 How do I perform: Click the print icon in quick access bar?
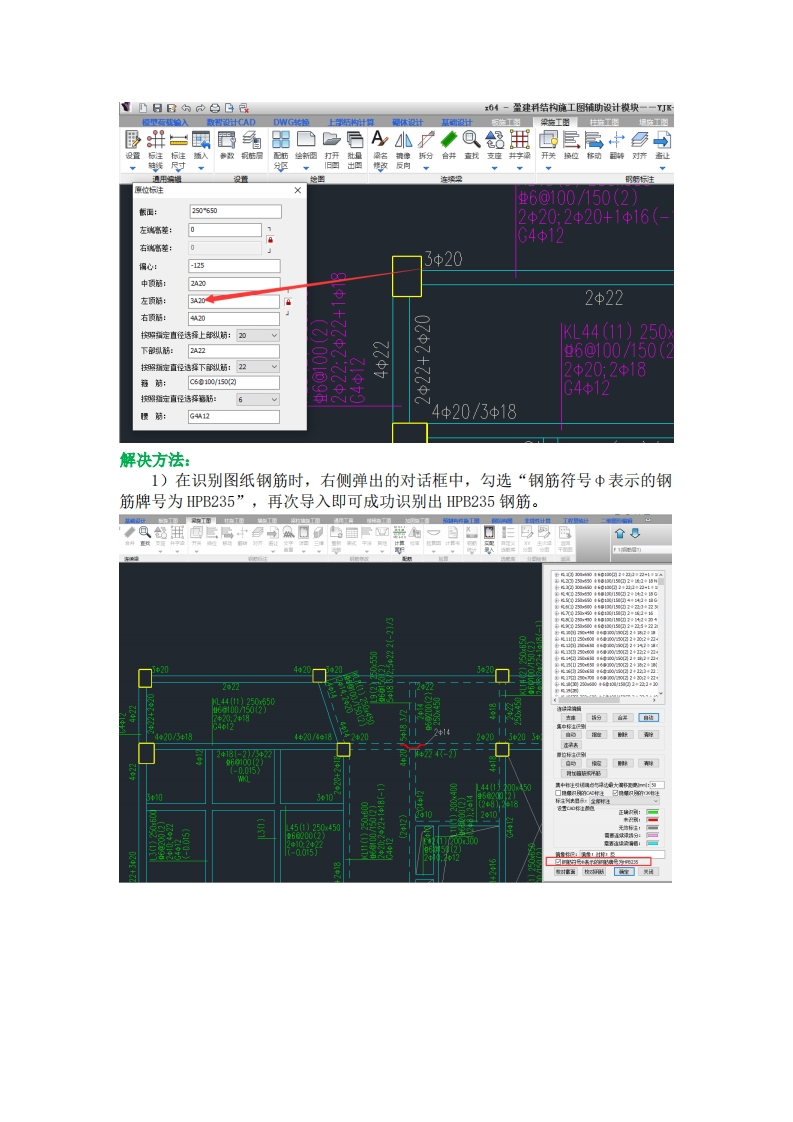click(x=215, y=108)
